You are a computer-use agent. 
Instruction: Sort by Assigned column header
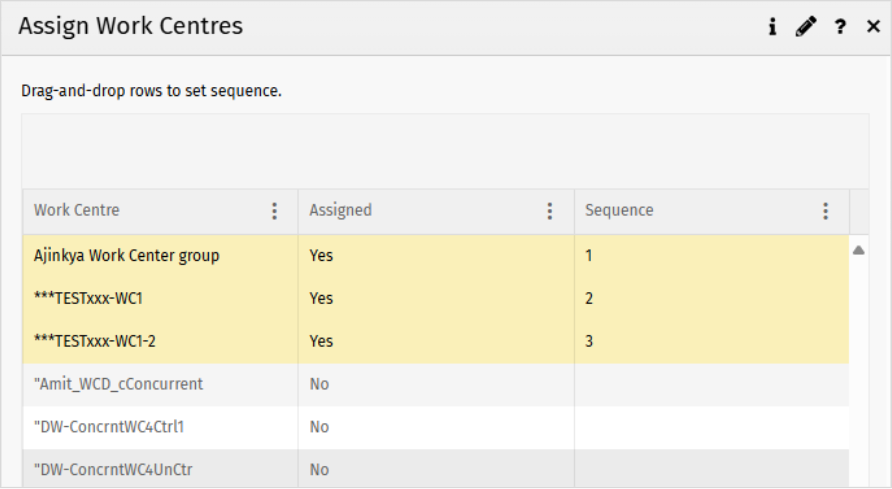[341, 211]
